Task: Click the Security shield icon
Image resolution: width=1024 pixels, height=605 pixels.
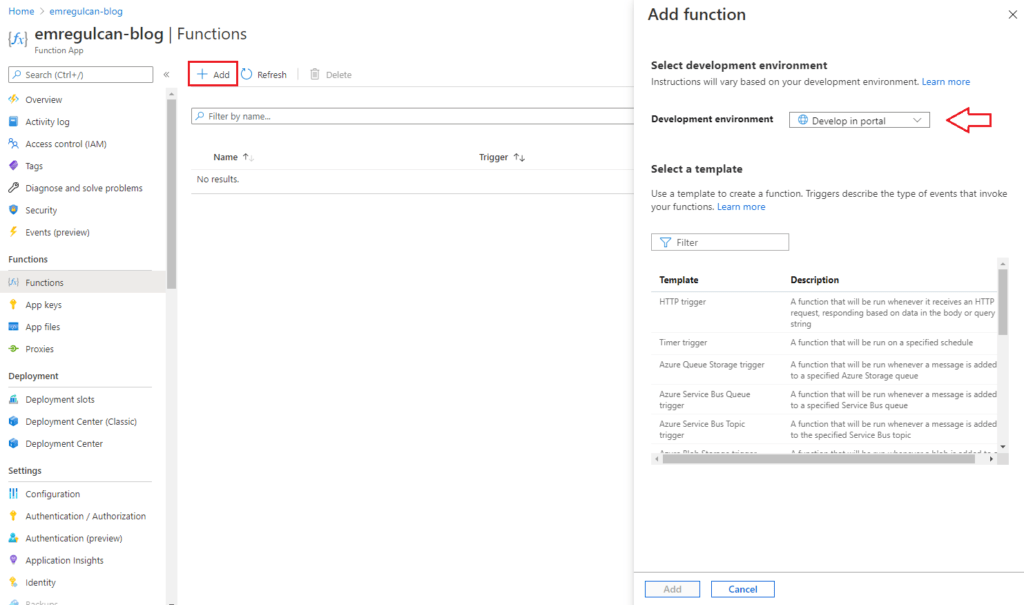Action: coord(13,210)
